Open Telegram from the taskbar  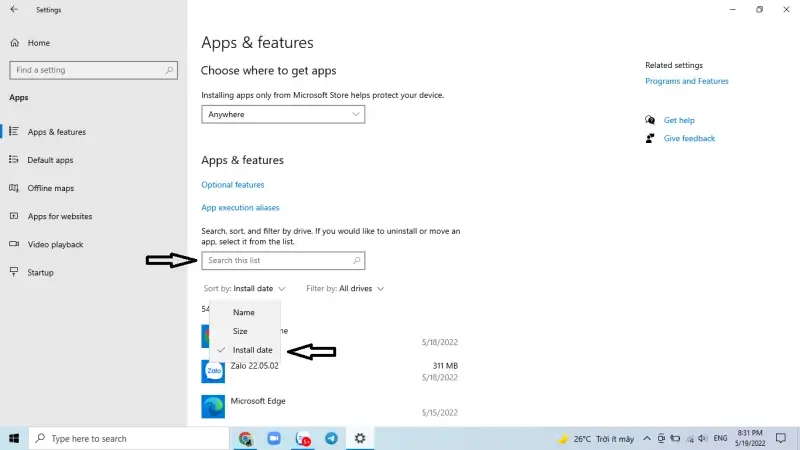tap(331, 438)
